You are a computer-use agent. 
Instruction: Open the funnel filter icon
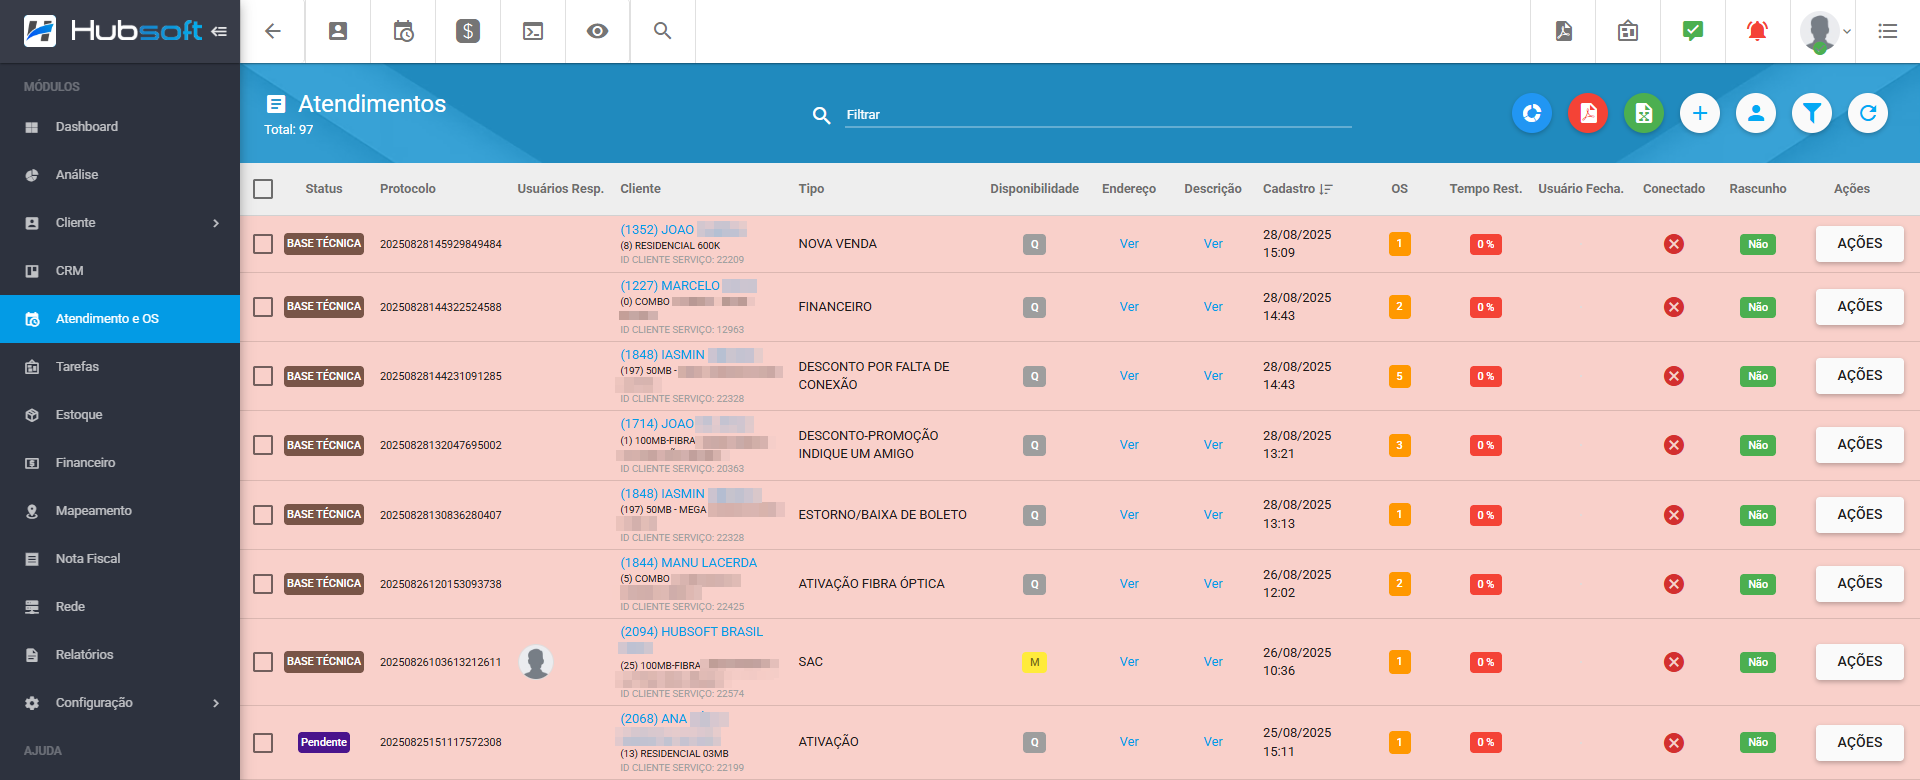1811,114
